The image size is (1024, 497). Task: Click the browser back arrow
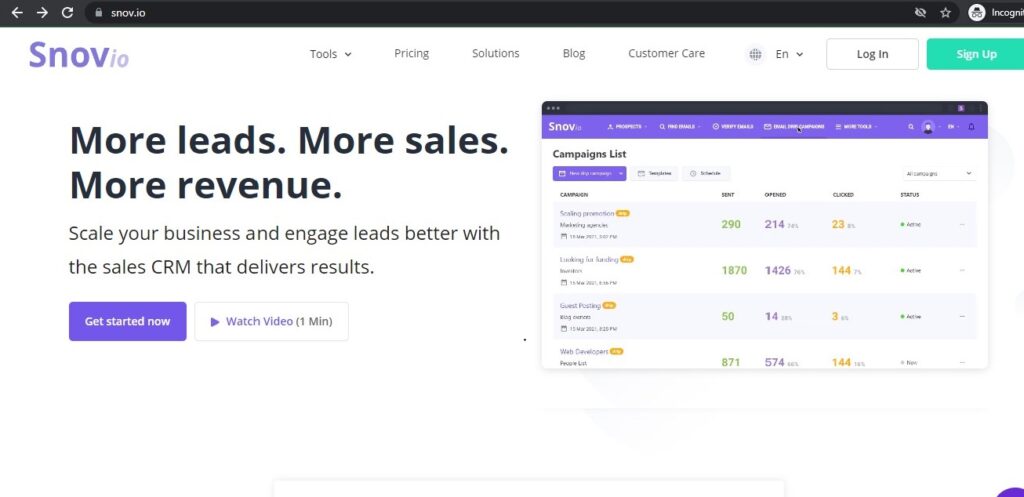[16, 13]
